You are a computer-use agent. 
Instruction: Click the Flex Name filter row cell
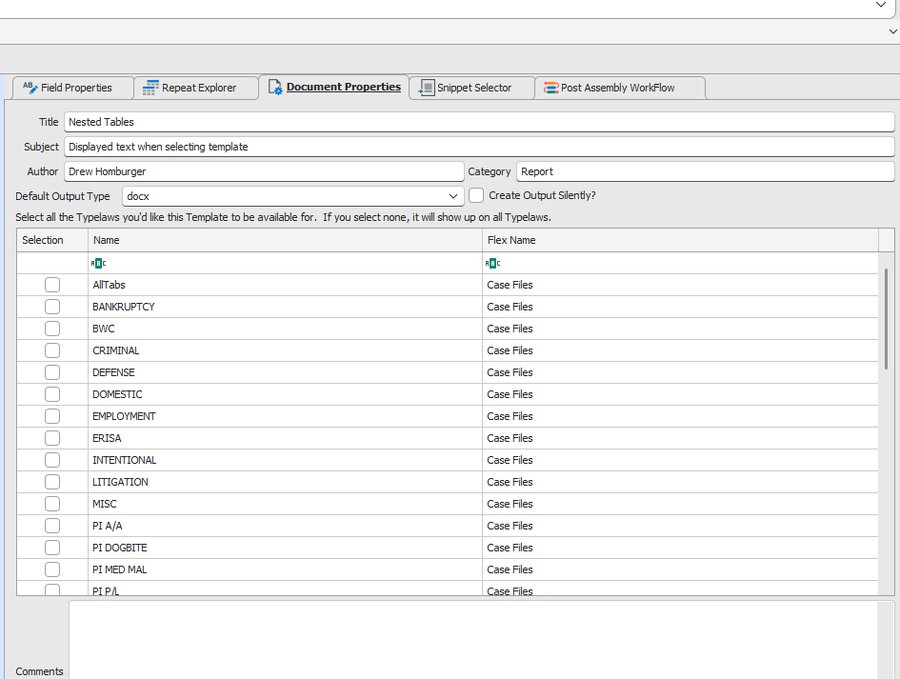coord(680,263)
